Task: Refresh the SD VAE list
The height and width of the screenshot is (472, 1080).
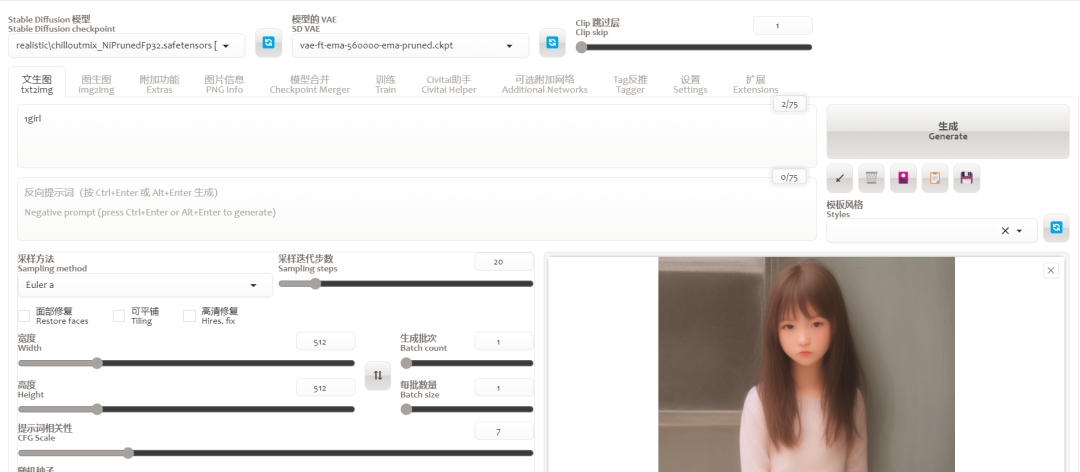Action: click(552, 43)
